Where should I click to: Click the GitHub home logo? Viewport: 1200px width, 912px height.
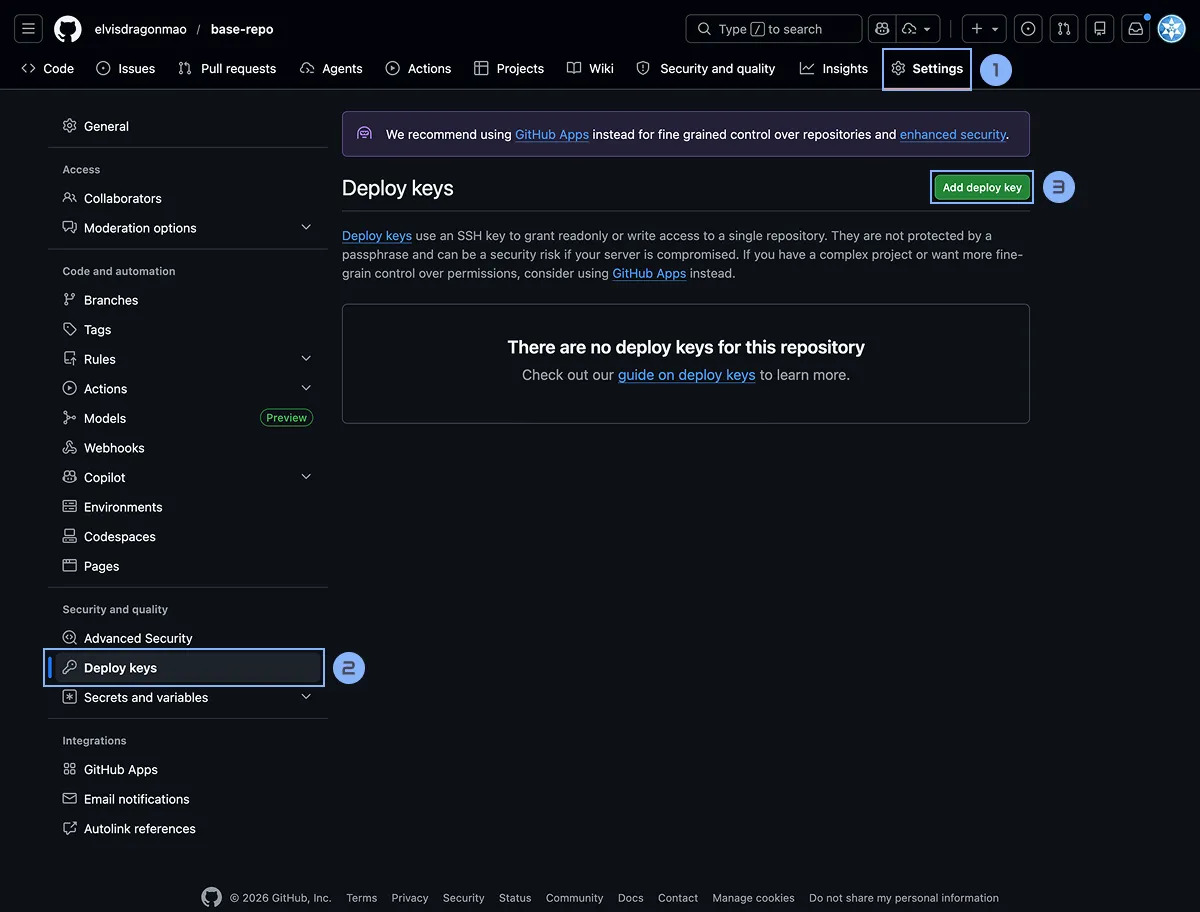(67, 28)
